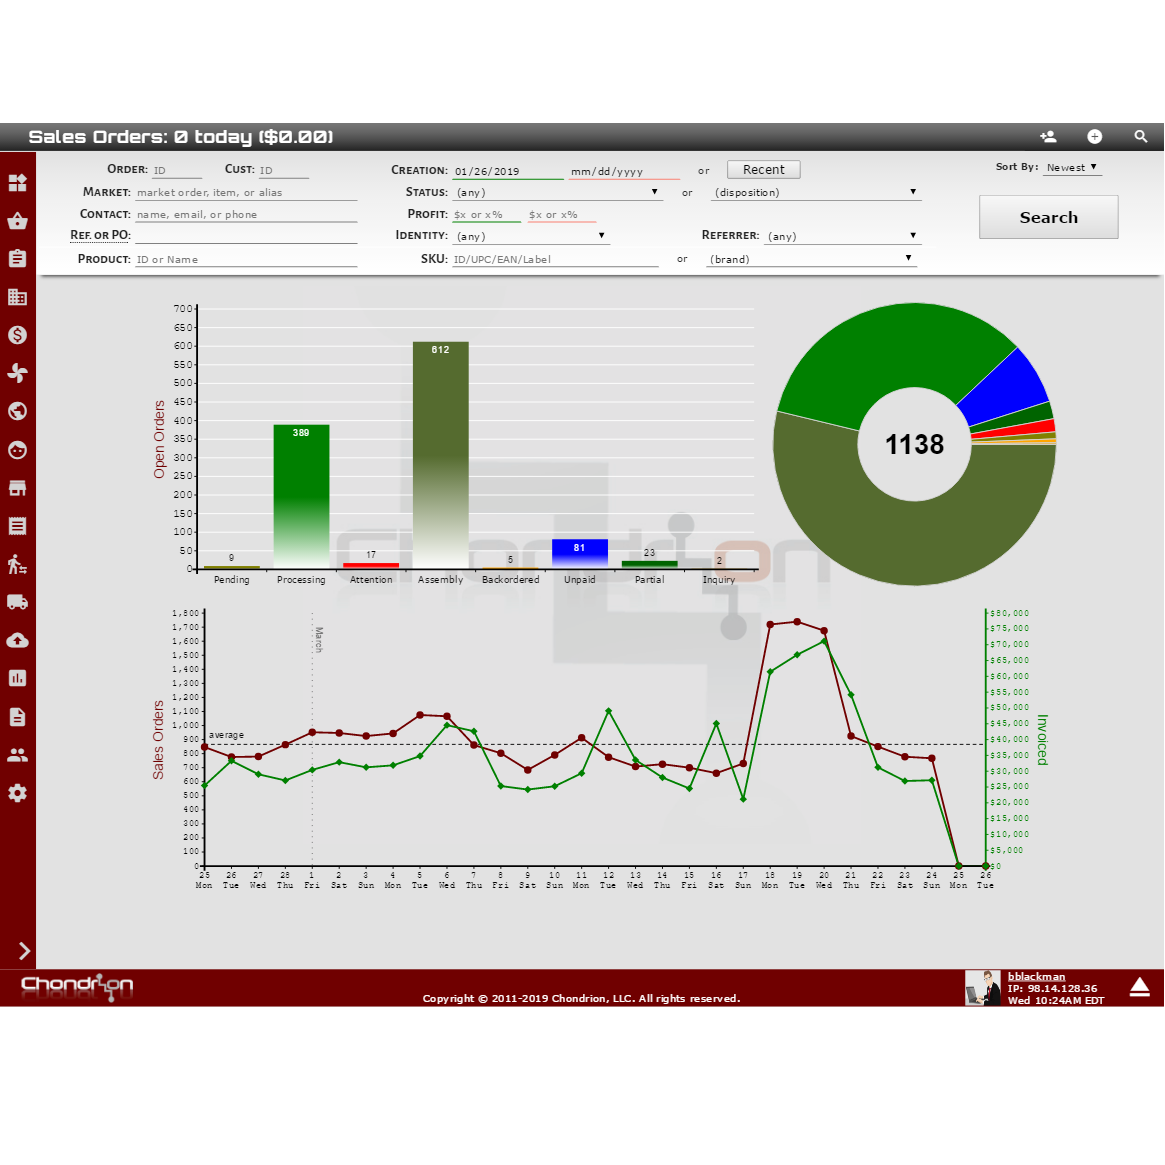This screenshot has width=1165, height=1165.
Task: Open the storefront icon in sidebar
Action: click(18, 488)
